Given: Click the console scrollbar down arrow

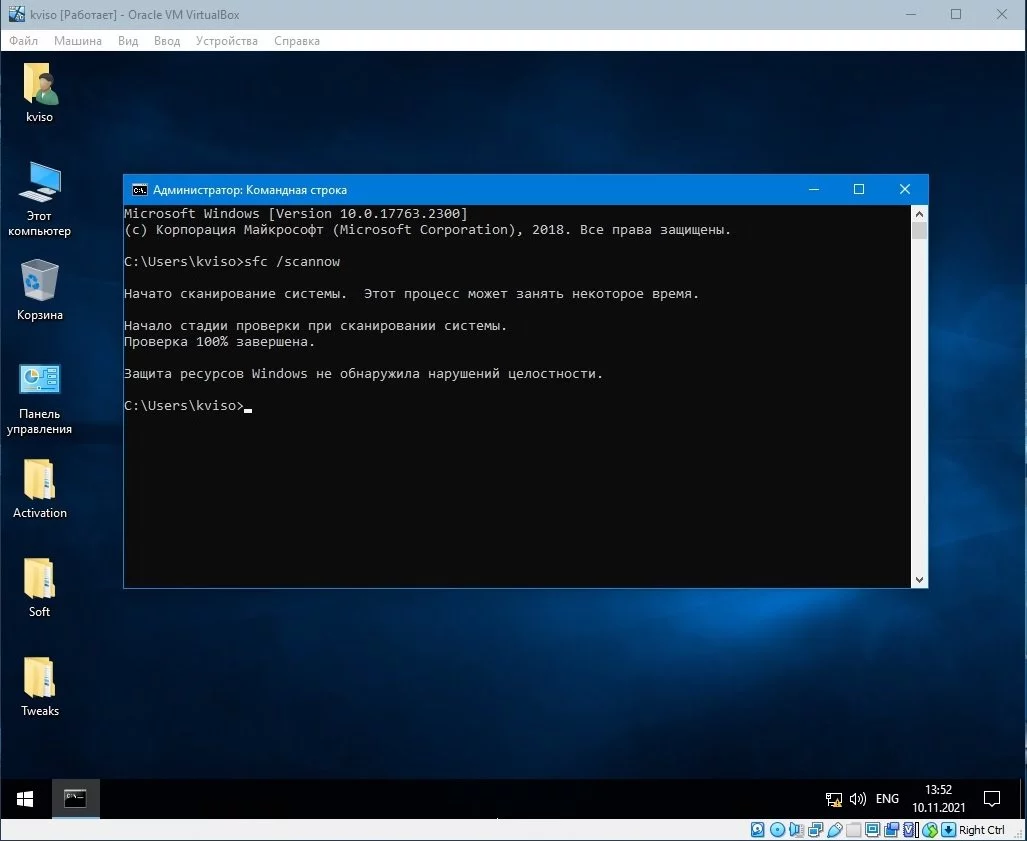Looking at the screenshot, I should (x=919, y=580).
